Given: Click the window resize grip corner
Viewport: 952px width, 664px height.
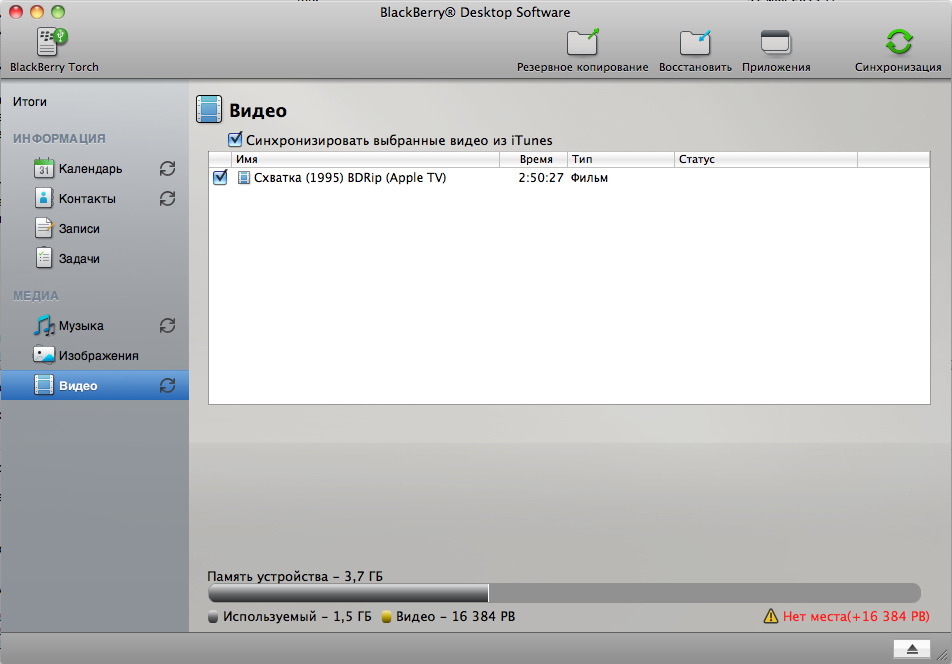Looking at the screenshot, I should 942,655.
